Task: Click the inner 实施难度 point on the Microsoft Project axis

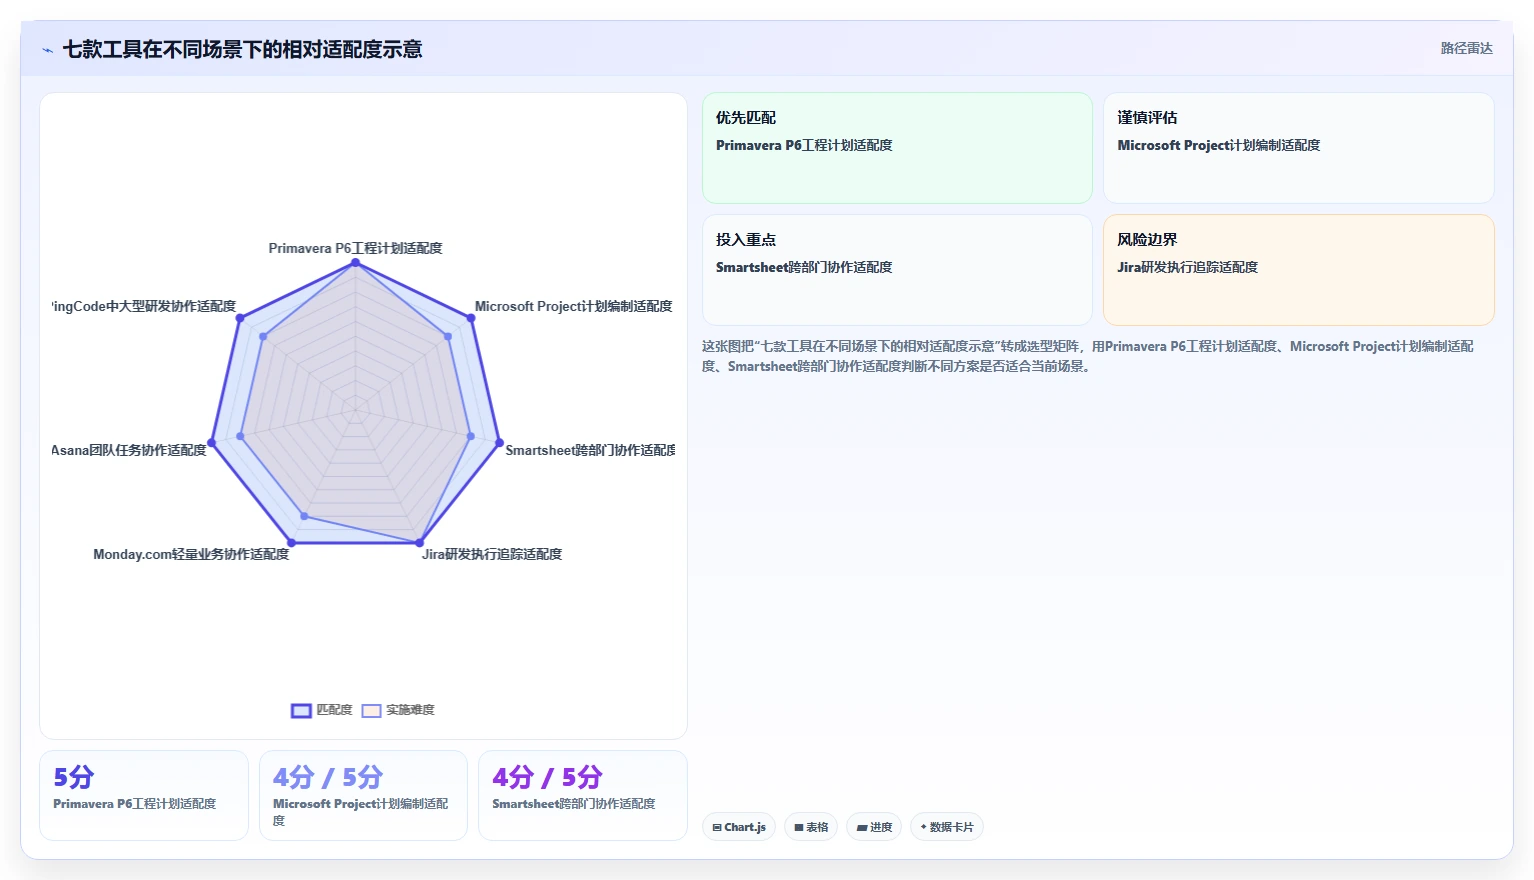Action: tap(448, 337)
